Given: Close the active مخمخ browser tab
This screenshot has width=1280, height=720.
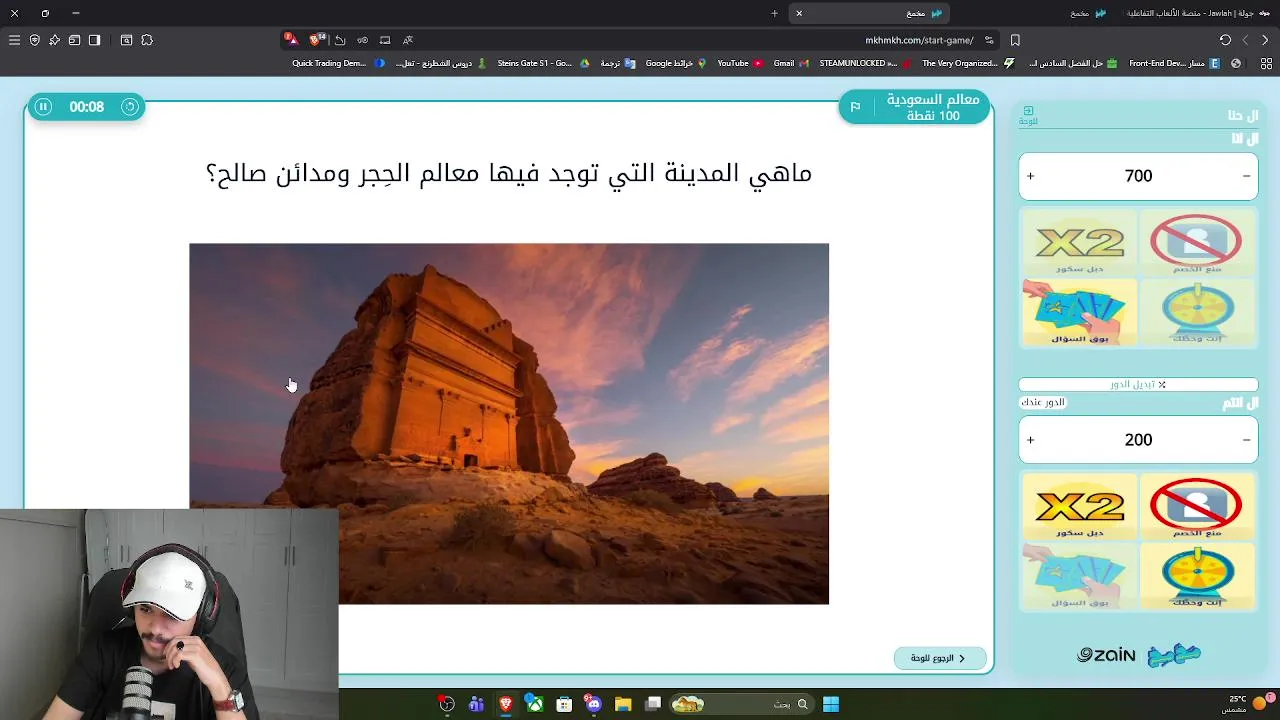Looking at the screenshot, I should (x=798, y=13).
